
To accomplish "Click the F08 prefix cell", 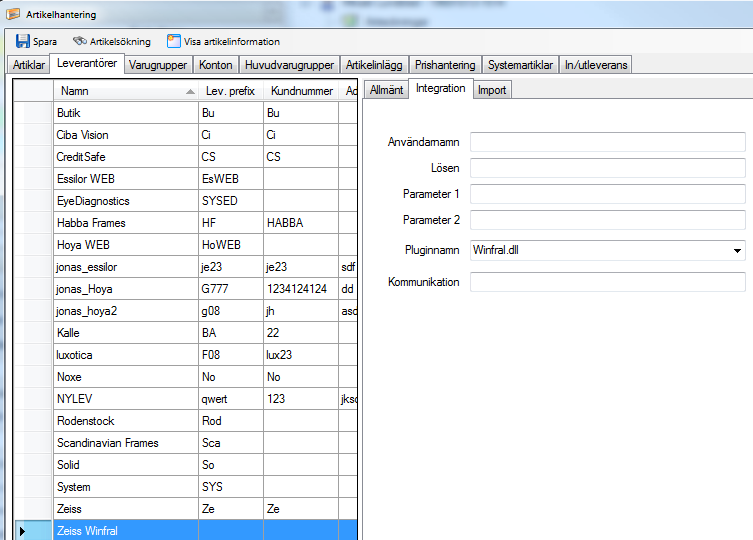I will 231,355.
